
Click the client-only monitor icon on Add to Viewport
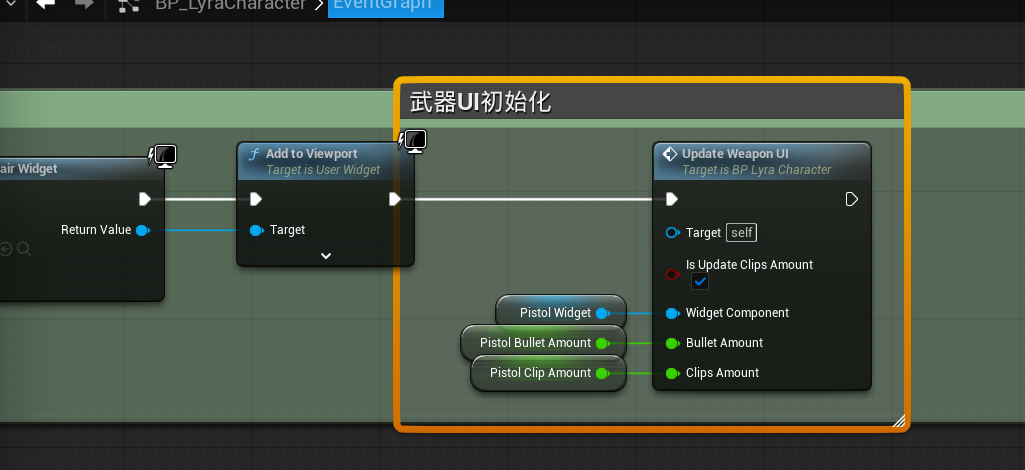point(414,142)
